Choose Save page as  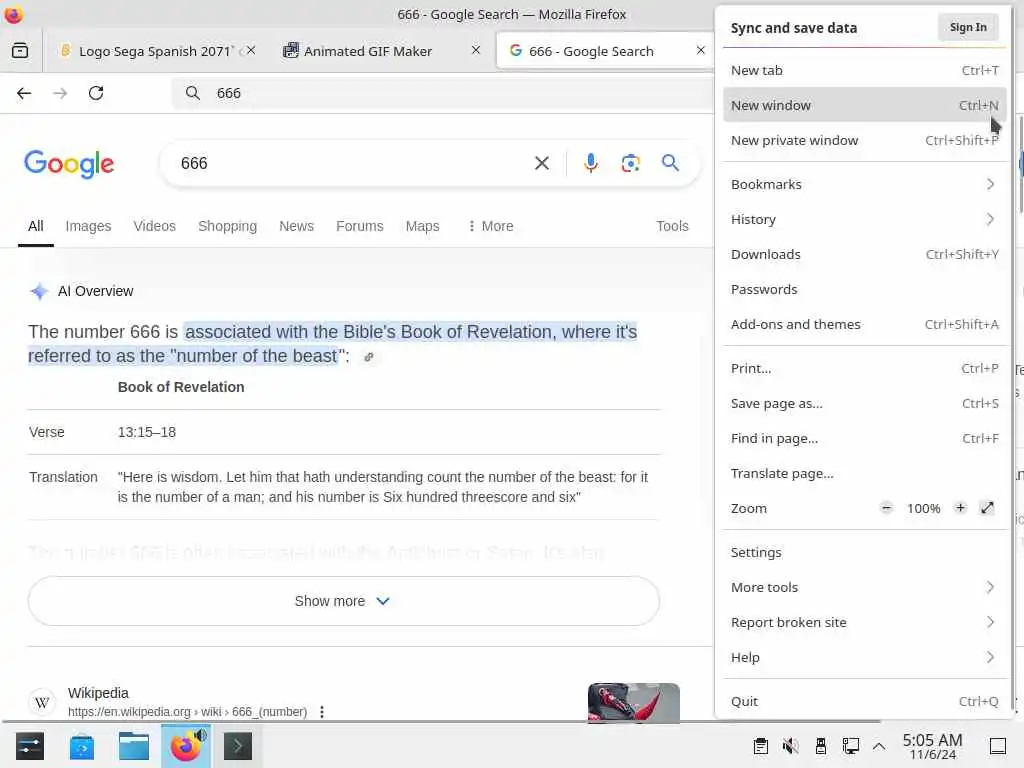[864, 404]
